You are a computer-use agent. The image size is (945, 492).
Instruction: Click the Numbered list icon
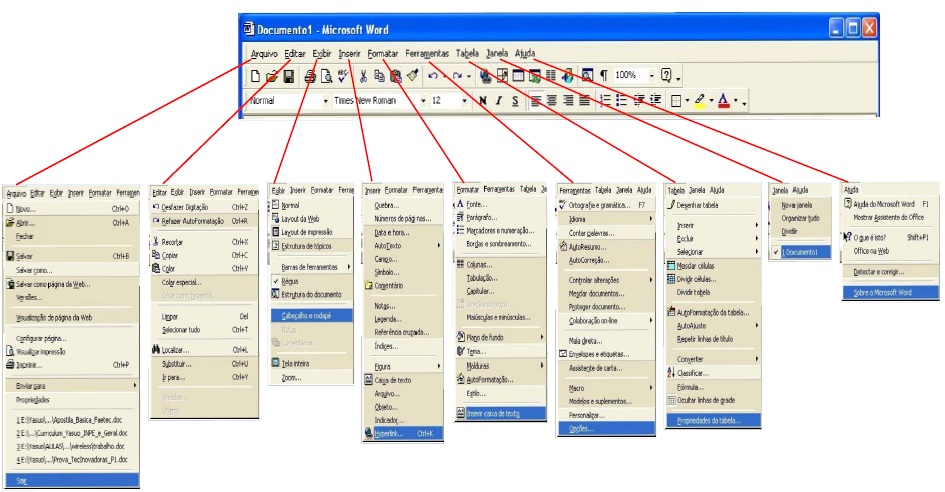tap(605, 101)
